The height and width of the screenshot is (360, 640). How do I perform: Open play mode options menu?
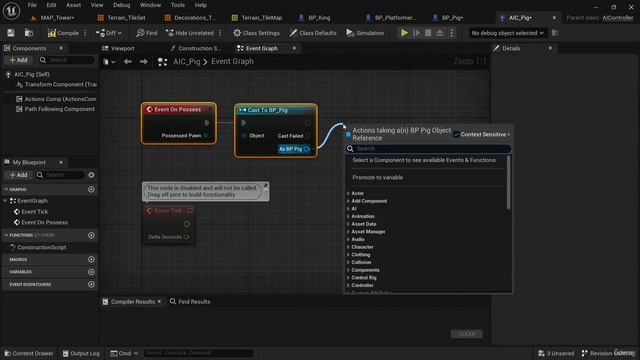click(451, 33)
